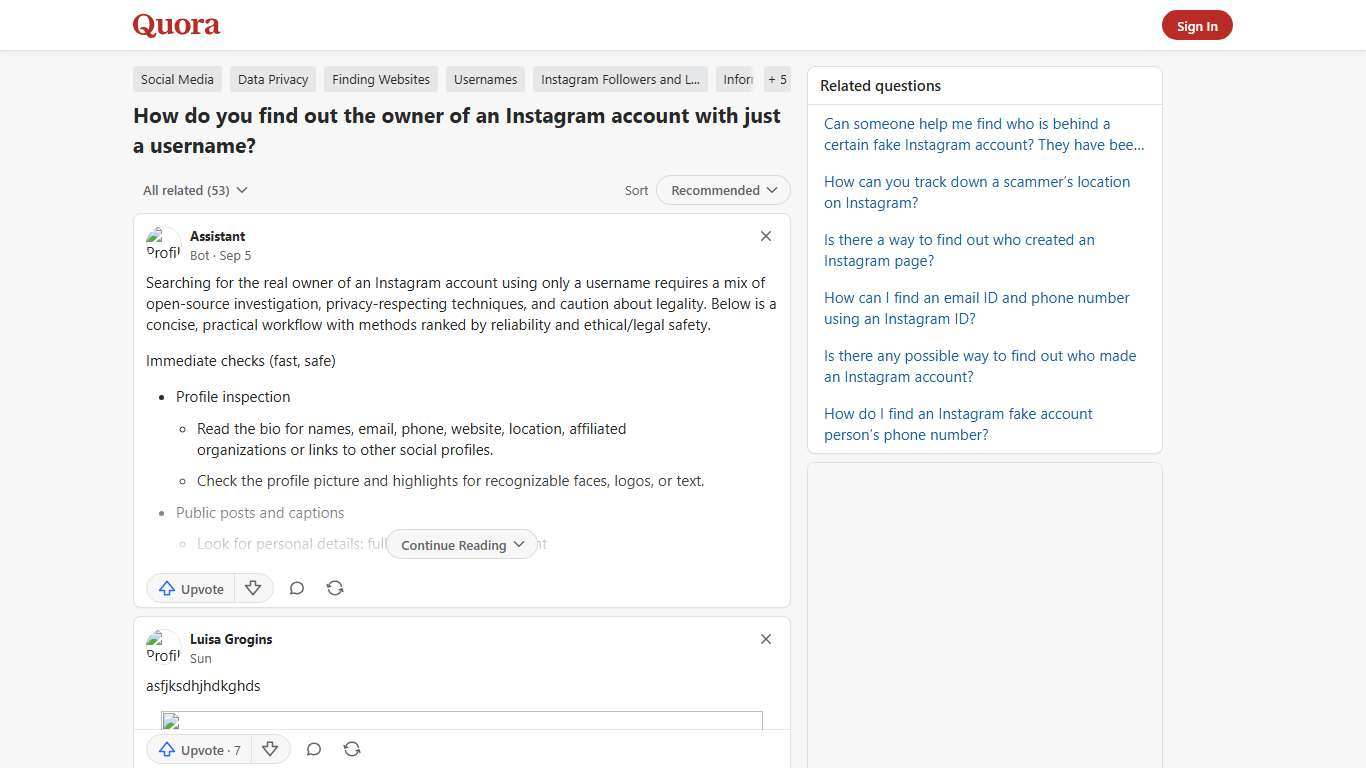Show the 5 hidden topic tags
Screen dimensions: 1366x768
tap(777, 79)
